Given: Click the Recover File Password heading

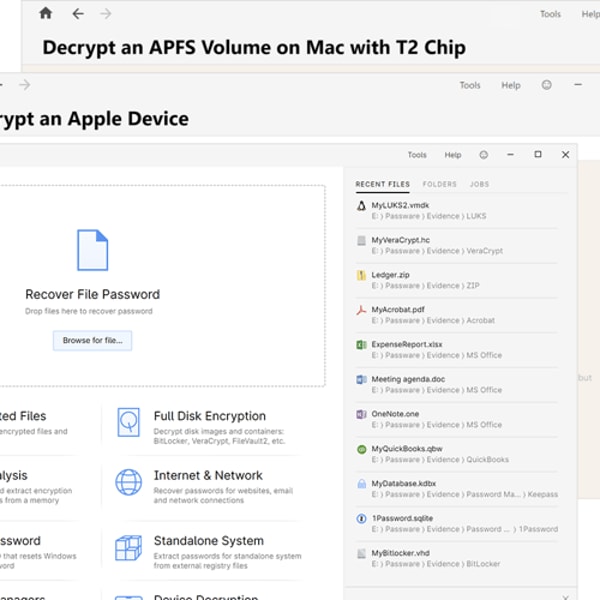Looking at the screenshot, I should coord(93,294).
